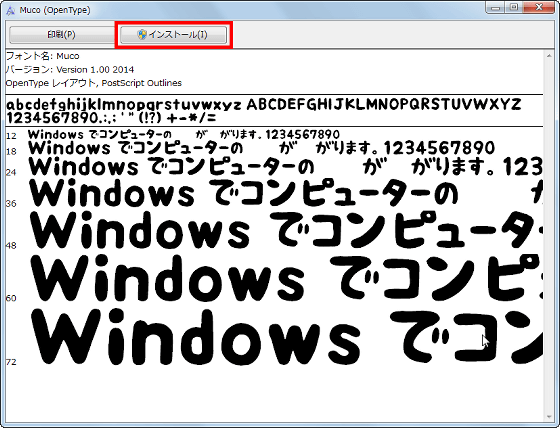Click the scrollbar up arrow
This screenshot has width=560, height=428.
pos(549,55)
